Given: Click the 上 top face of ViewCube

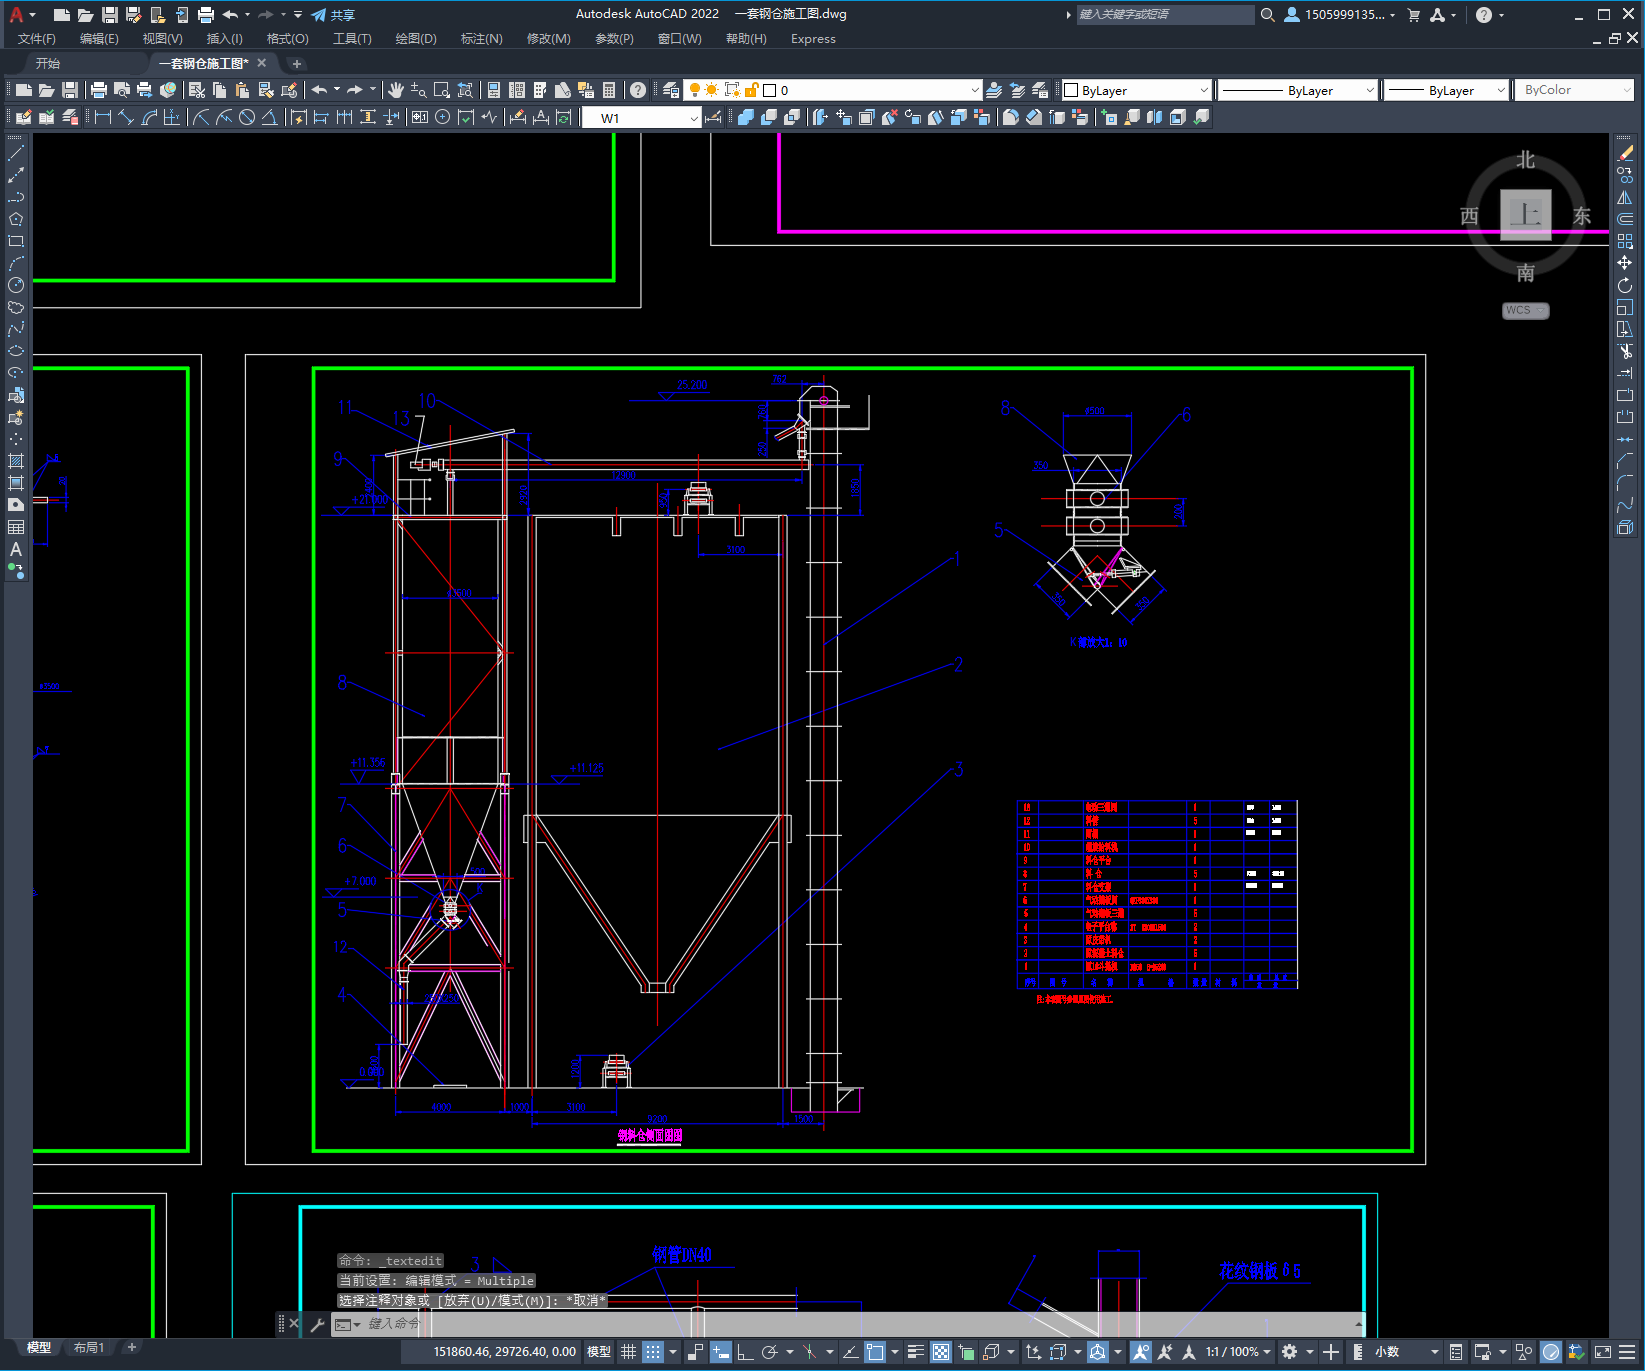Looking at the screenshot, I should pos(1525,214).
